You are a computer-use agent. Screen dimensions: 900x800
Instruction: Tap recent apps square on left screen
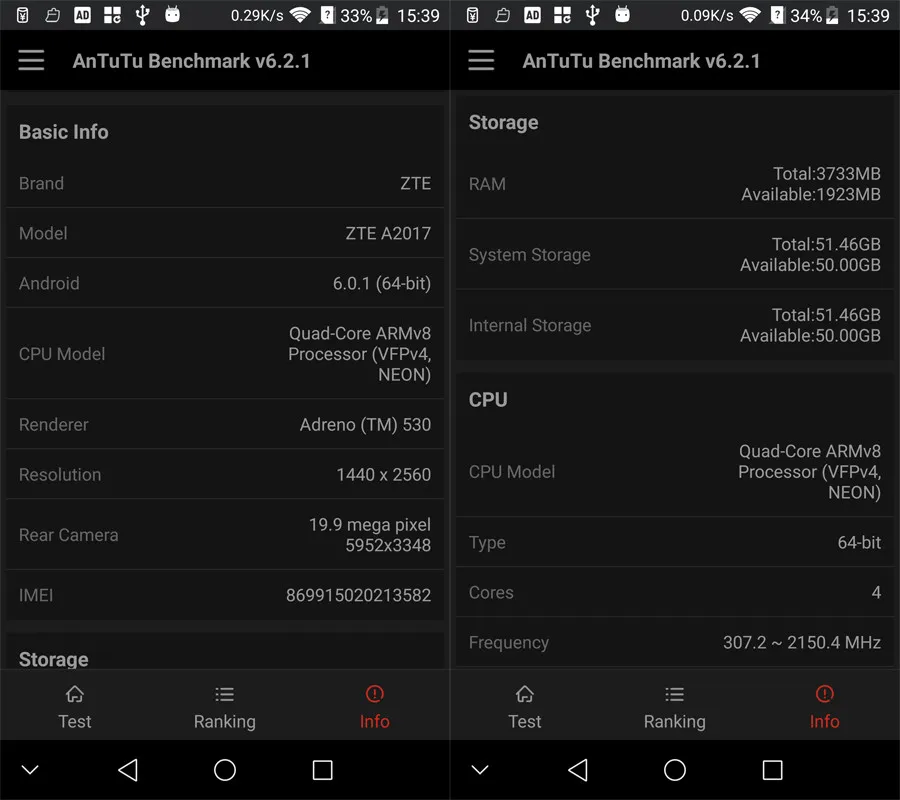point(323,770)
